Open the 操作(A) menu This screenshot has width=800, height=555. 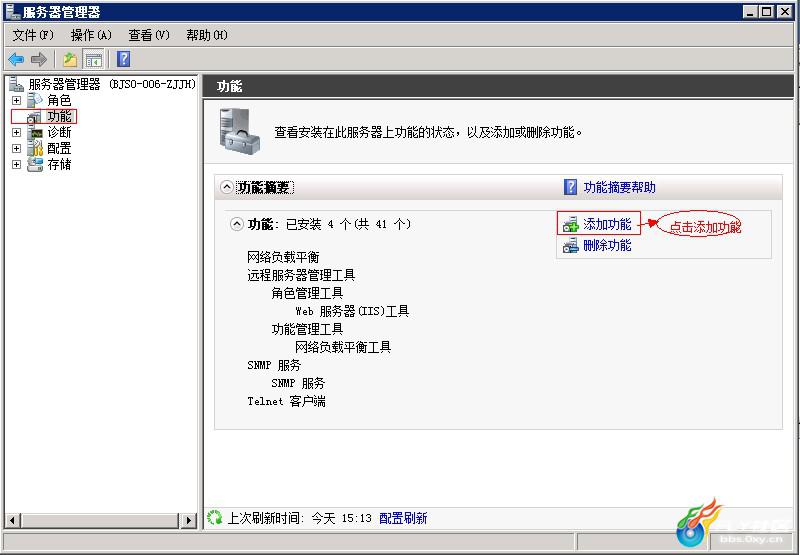[x=91, y=35]
